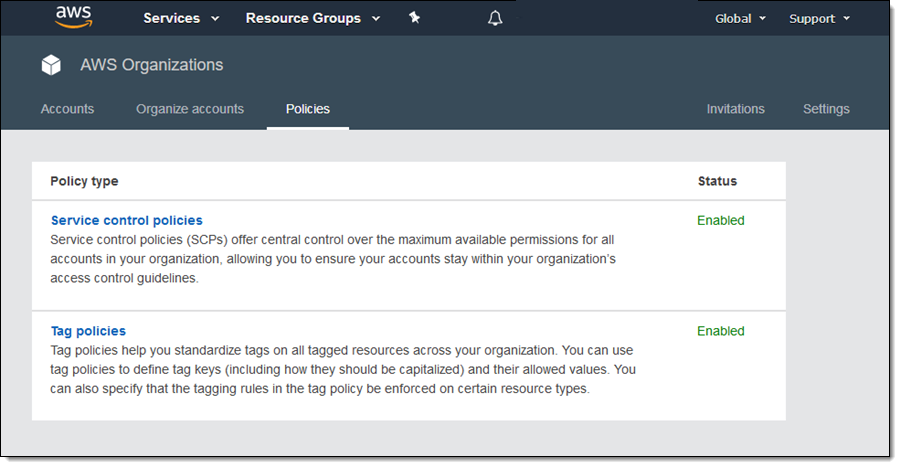Click Enabled status for Service control policies

720,220
